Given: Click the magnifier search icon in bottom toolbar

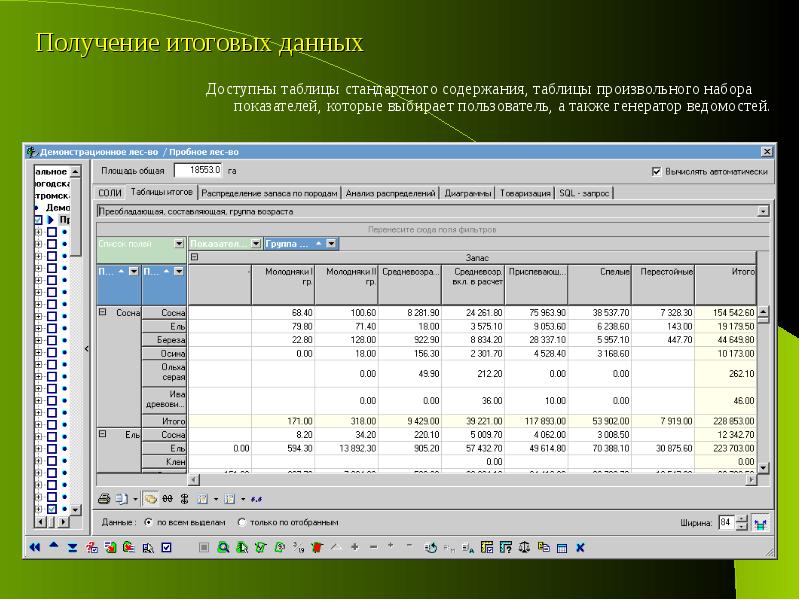Looking at the screenshot, I should click(224, 547).
